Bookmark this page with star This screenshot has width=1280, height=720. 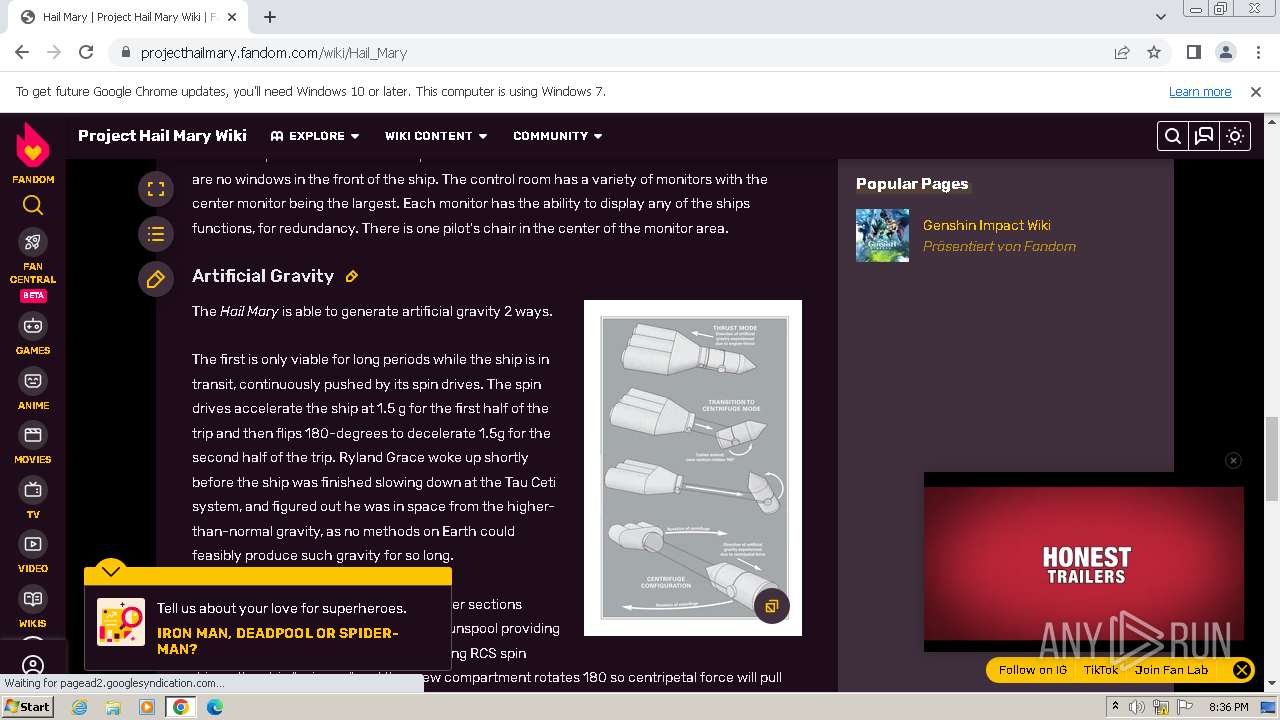pos(1154,52)
